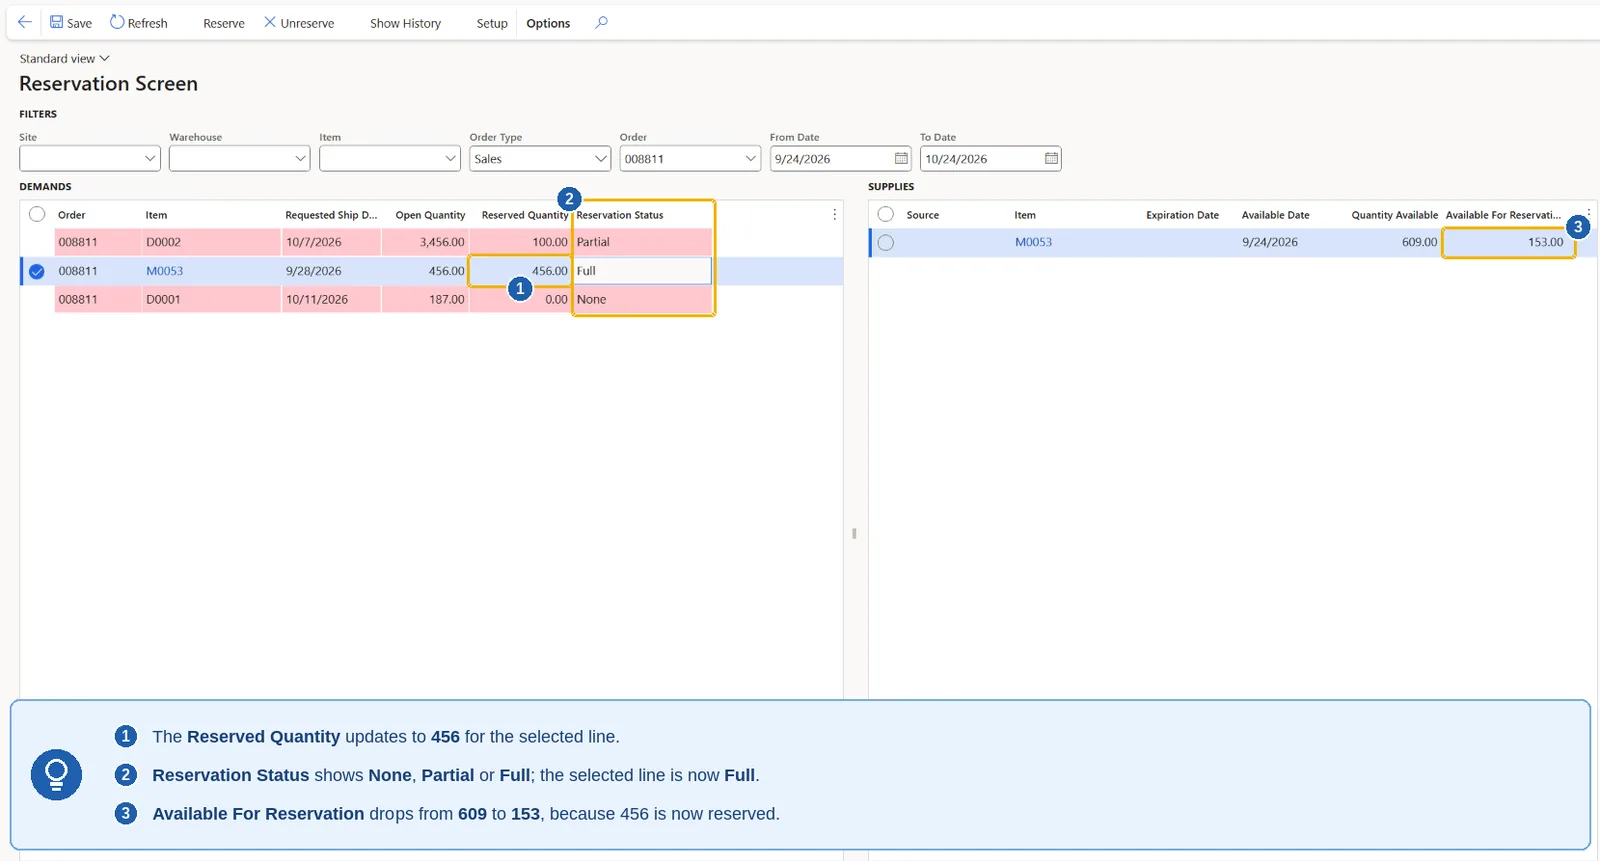Go back using the back arrow

coord(25,22)
